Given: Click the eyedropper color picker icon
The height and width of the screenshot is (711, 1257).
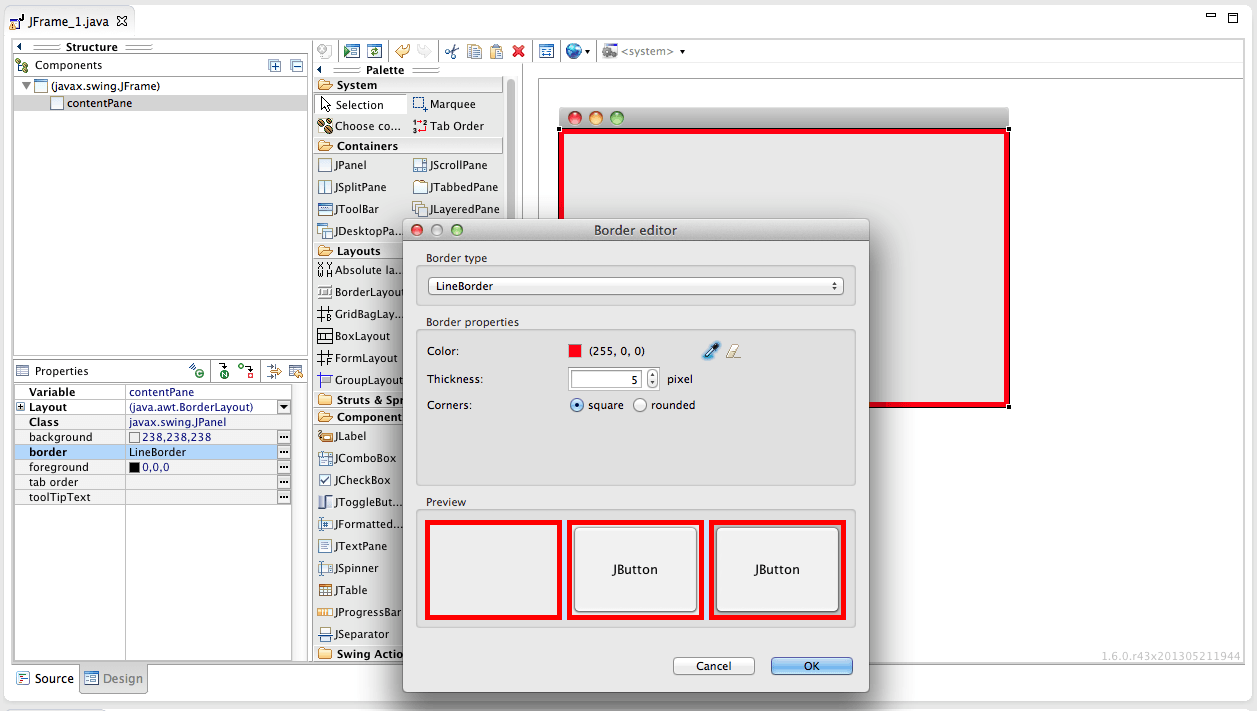Looking at the screenshot, I should pos(711,351).
